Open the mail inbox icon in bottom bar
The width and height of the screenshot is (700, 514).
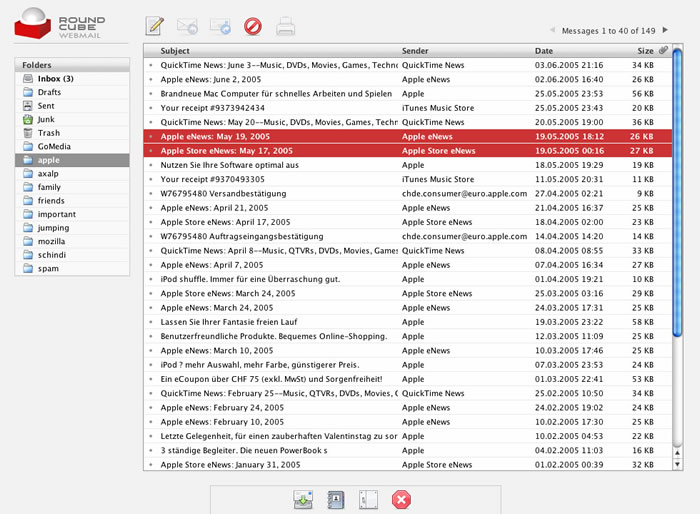[303, 500]
